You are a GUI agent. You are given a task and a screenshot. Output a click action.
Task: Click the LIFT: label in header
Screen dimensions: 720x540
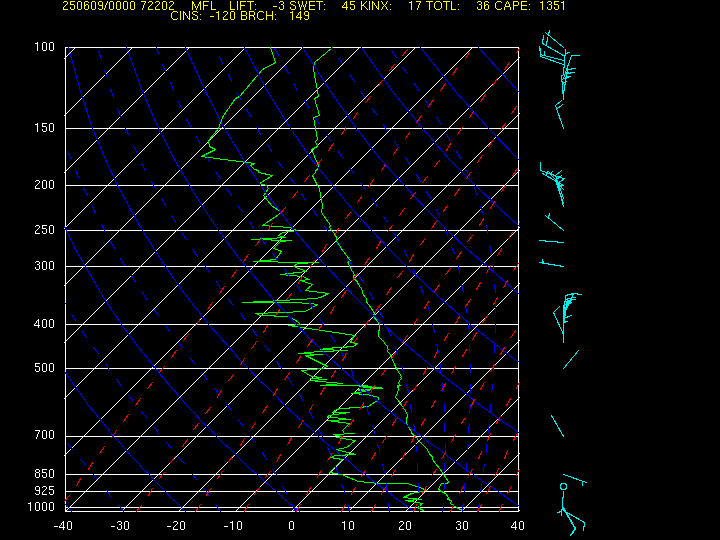(243, 6)
